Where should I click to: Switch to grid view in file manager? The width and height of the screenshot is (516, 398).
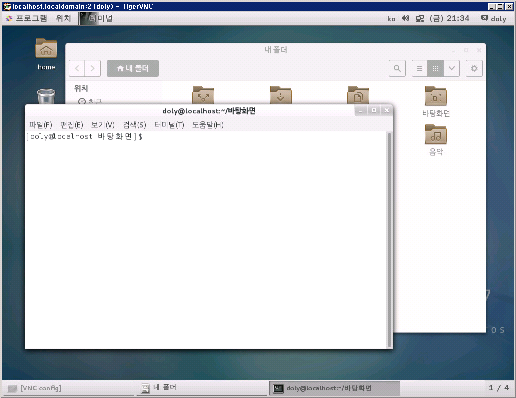click(x=435, y=68)
